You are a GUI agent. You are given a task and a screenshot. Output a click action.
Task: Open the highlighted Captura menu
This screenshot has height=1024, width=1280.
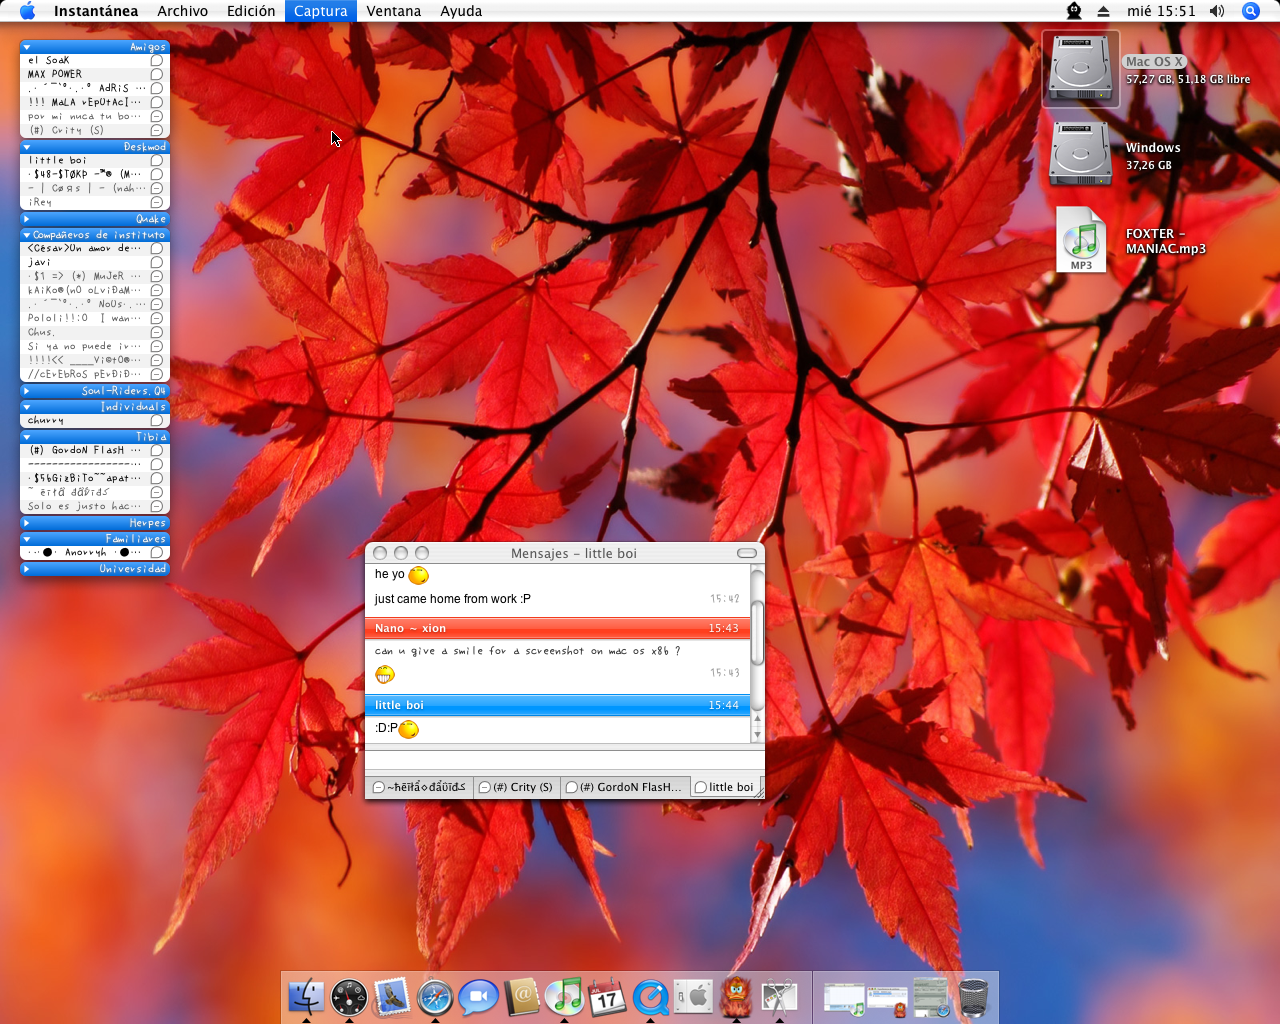pos(321,11)
